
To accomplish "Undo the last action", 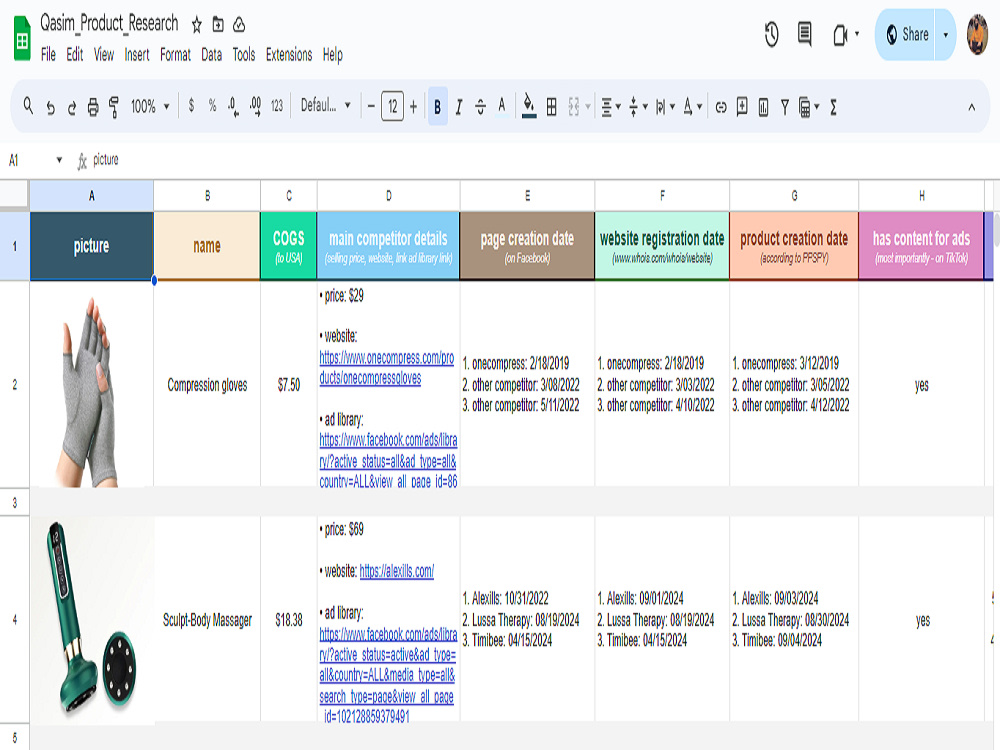I will click(50, 107).
